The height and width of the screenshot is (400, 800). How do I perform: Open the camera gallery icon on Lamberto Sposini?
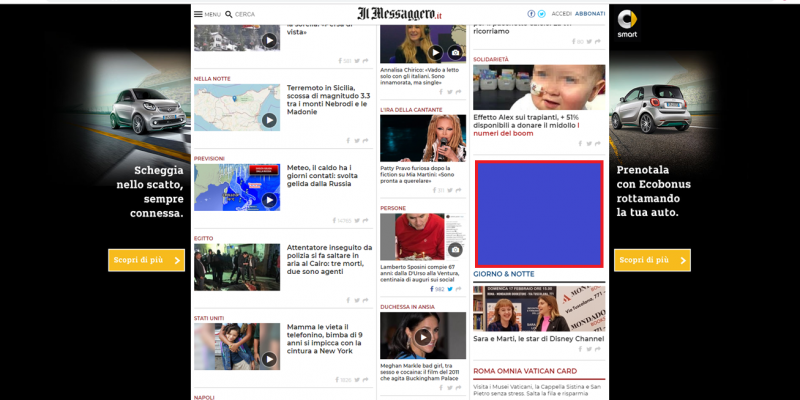coord(455,250)
